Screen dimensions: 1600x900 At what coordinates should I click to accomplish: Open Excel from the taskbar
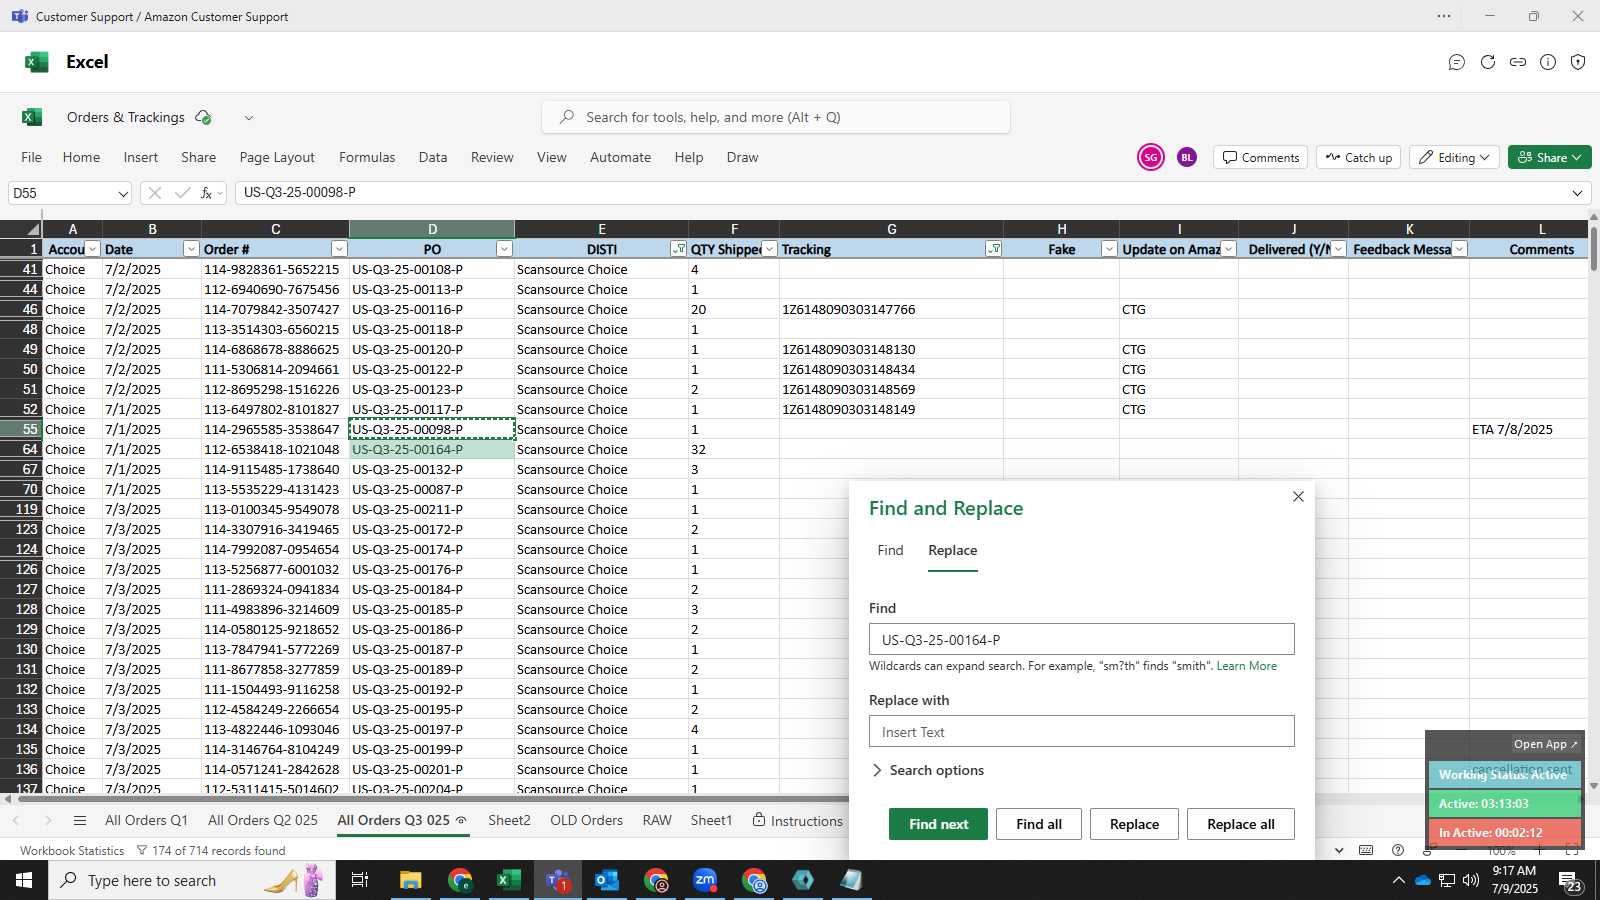coord(509,880)
